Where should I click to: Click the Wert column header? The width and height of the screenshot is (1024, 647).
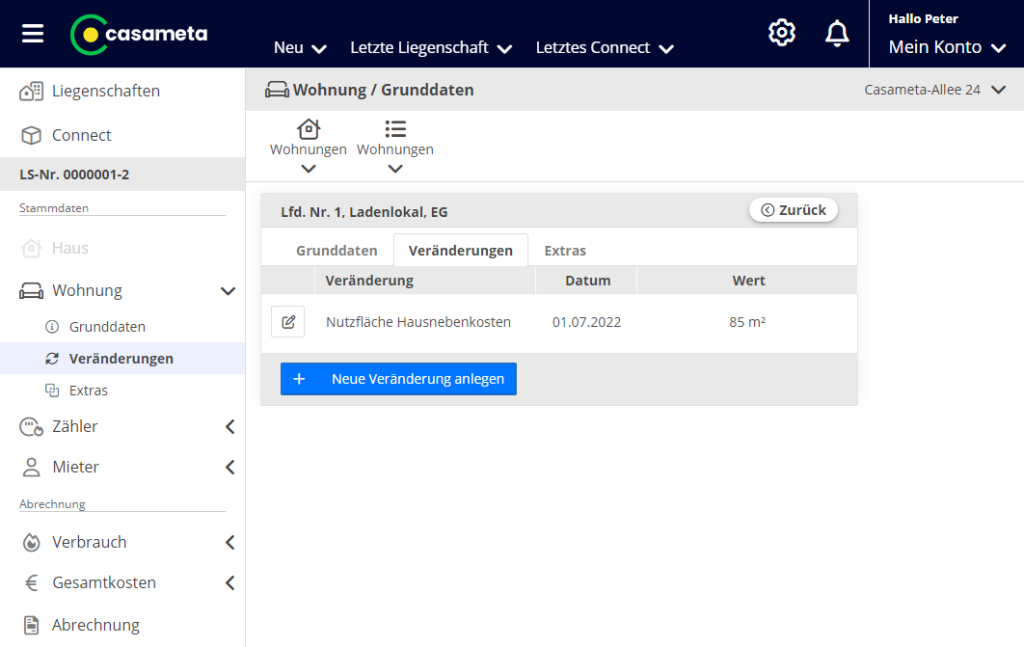coord(748,281)
